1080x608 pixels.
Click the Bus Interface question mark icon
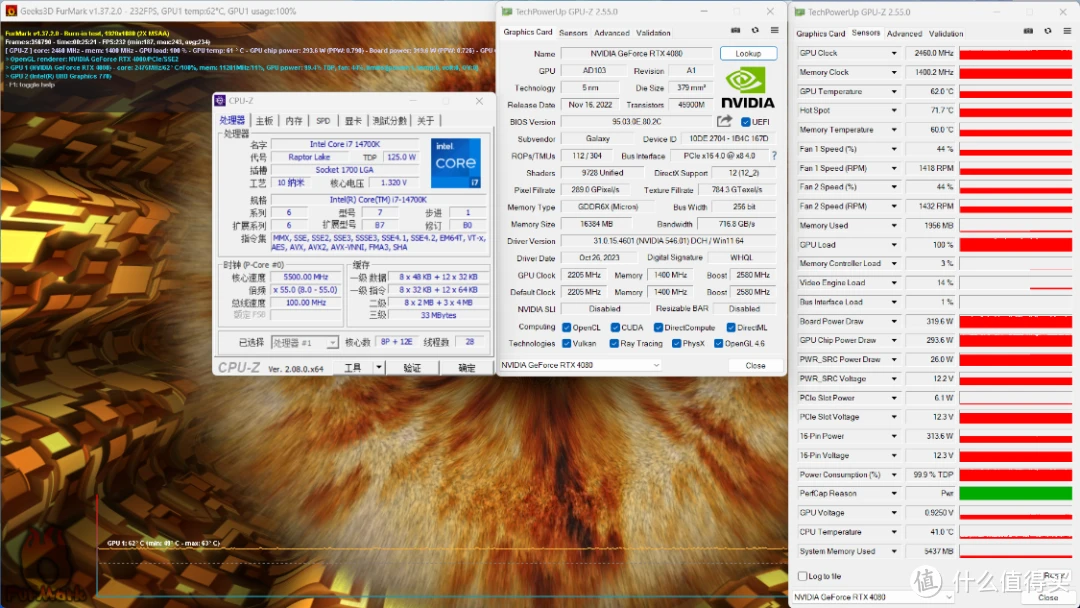tap(774, 156)
